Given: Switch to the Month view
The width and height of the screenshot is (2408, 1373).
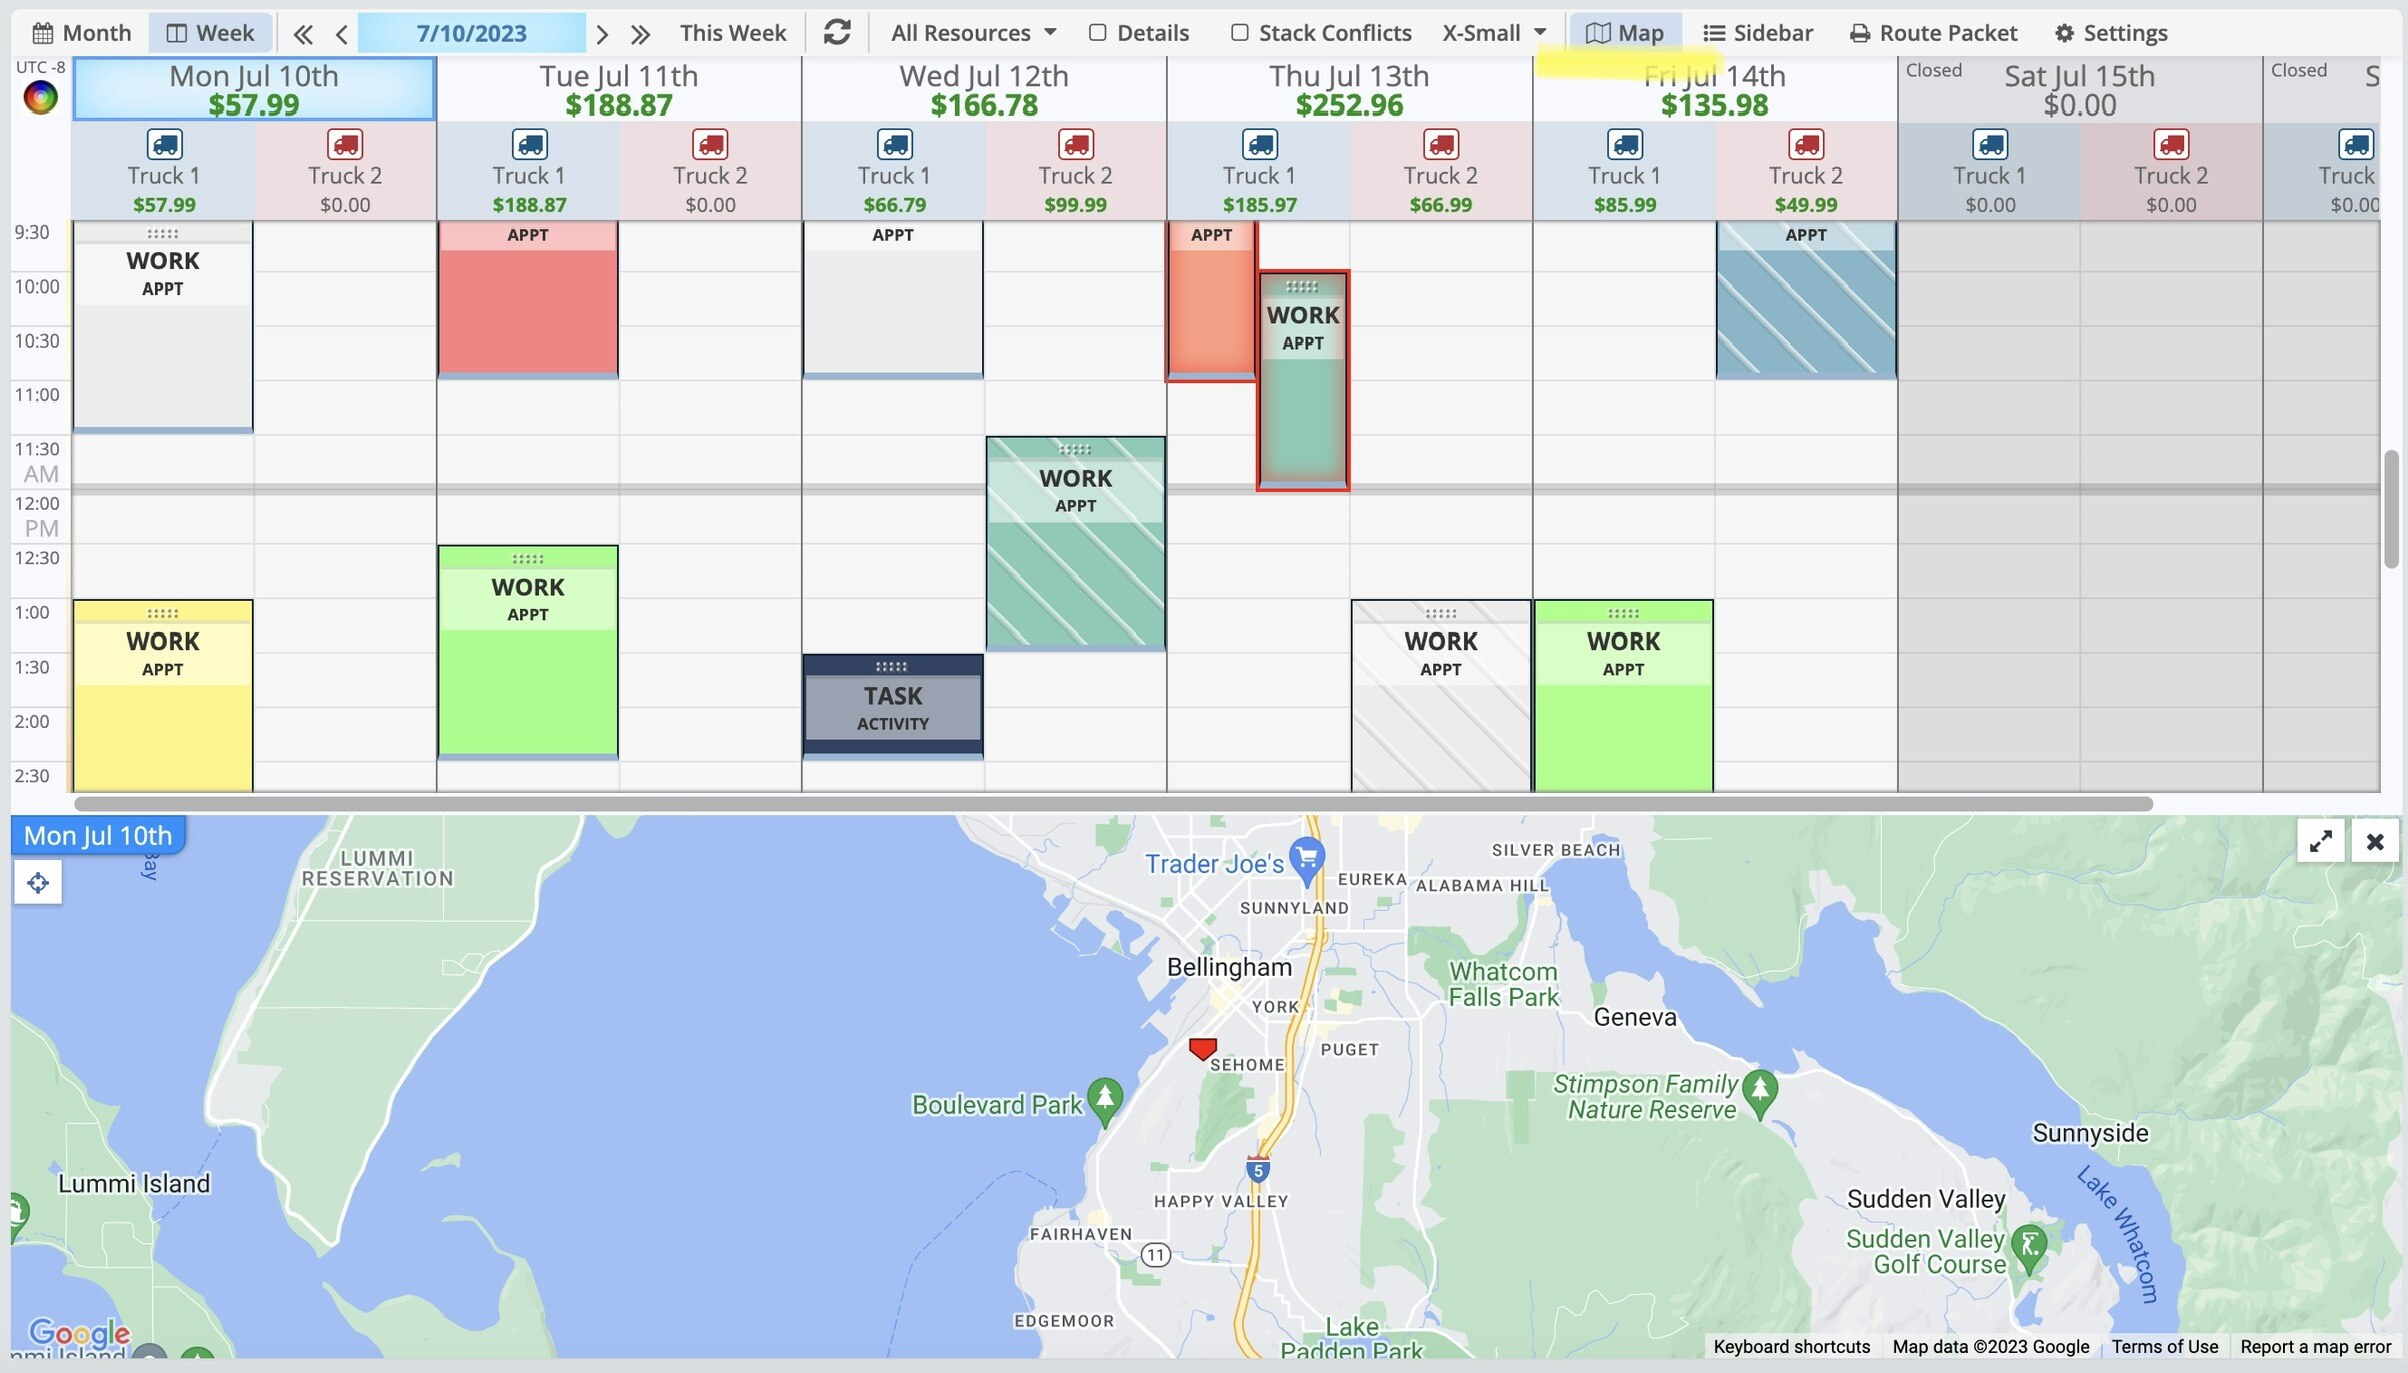Looking at the screenshot, I should tap(82, 33).
